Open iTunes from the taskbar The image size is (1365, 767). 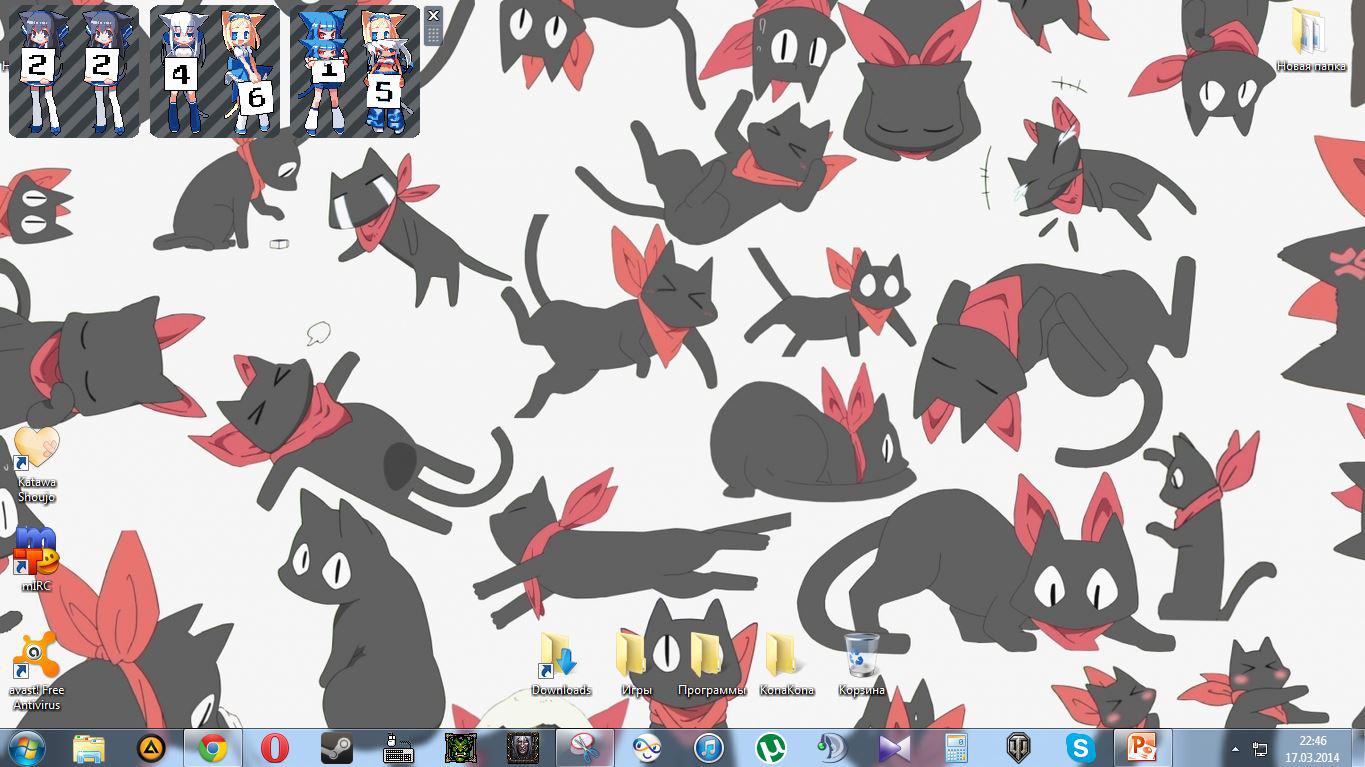(x=708, y=748)
